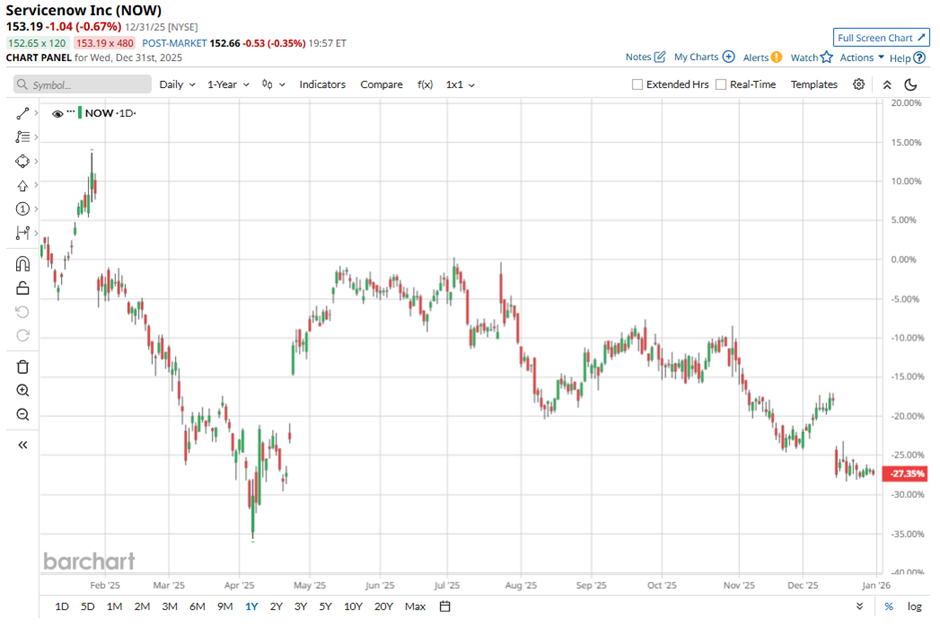Viewport: 940px width, 628px height.
Task: Collapse the drawing toolbar with double chevron
Action: click(x=22, y=445)
